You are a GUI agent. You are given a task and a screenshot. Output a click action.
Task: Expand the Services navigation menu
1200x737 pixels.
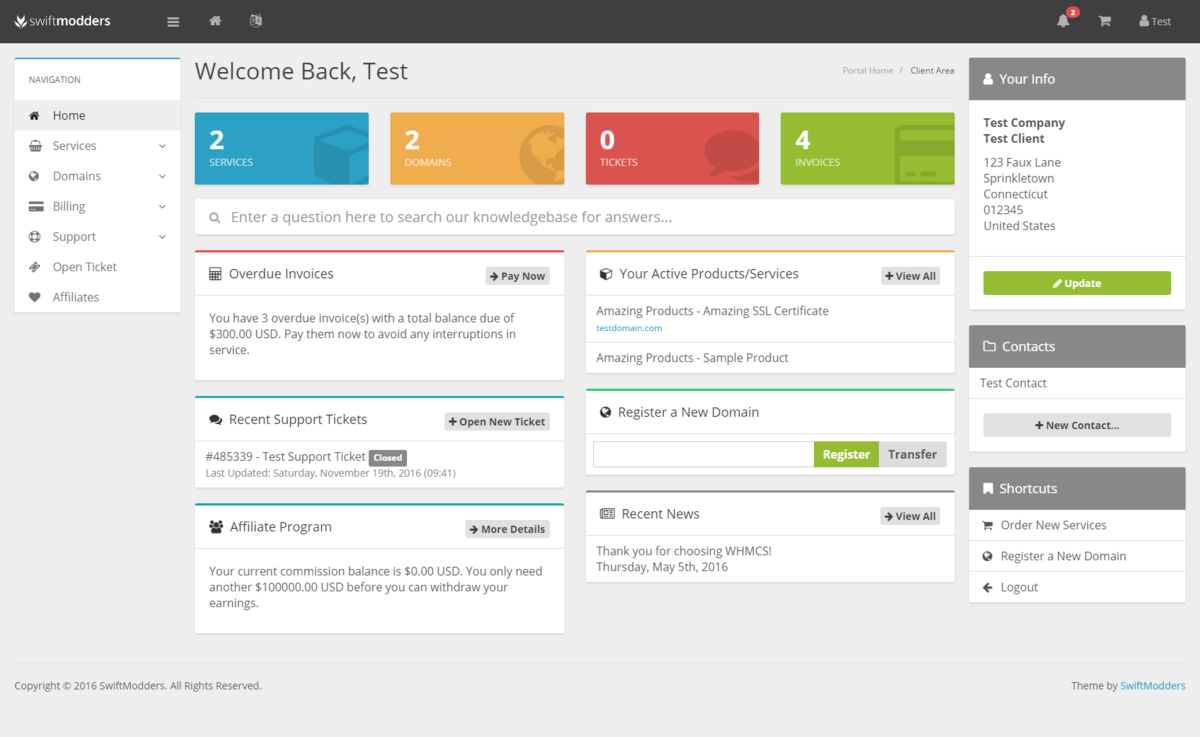coord(97,146)
